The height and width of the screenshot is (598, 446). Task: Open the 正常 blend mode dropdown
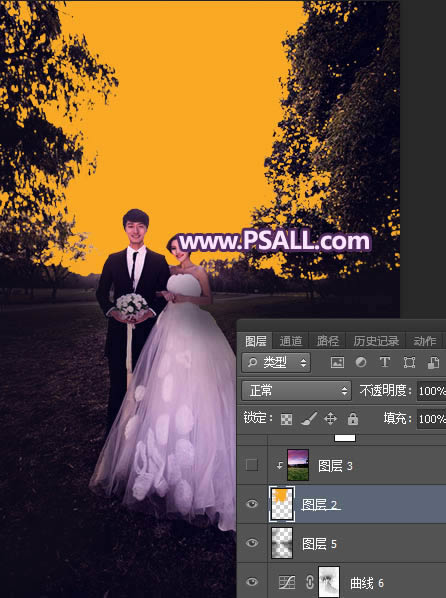pos(296,391)
